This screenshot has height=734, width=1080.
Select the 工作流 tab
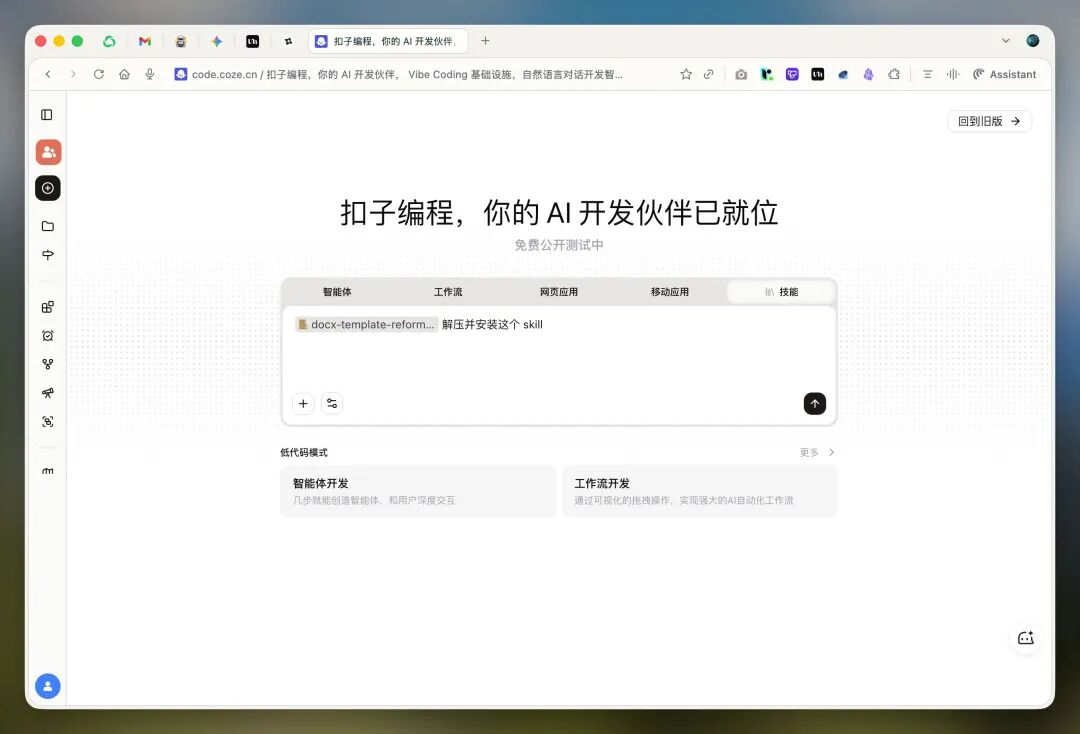[448, 292]
